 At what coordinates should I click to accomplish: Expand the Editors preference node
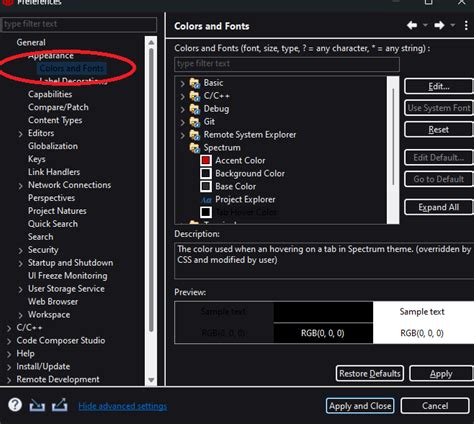click(21, 134)
